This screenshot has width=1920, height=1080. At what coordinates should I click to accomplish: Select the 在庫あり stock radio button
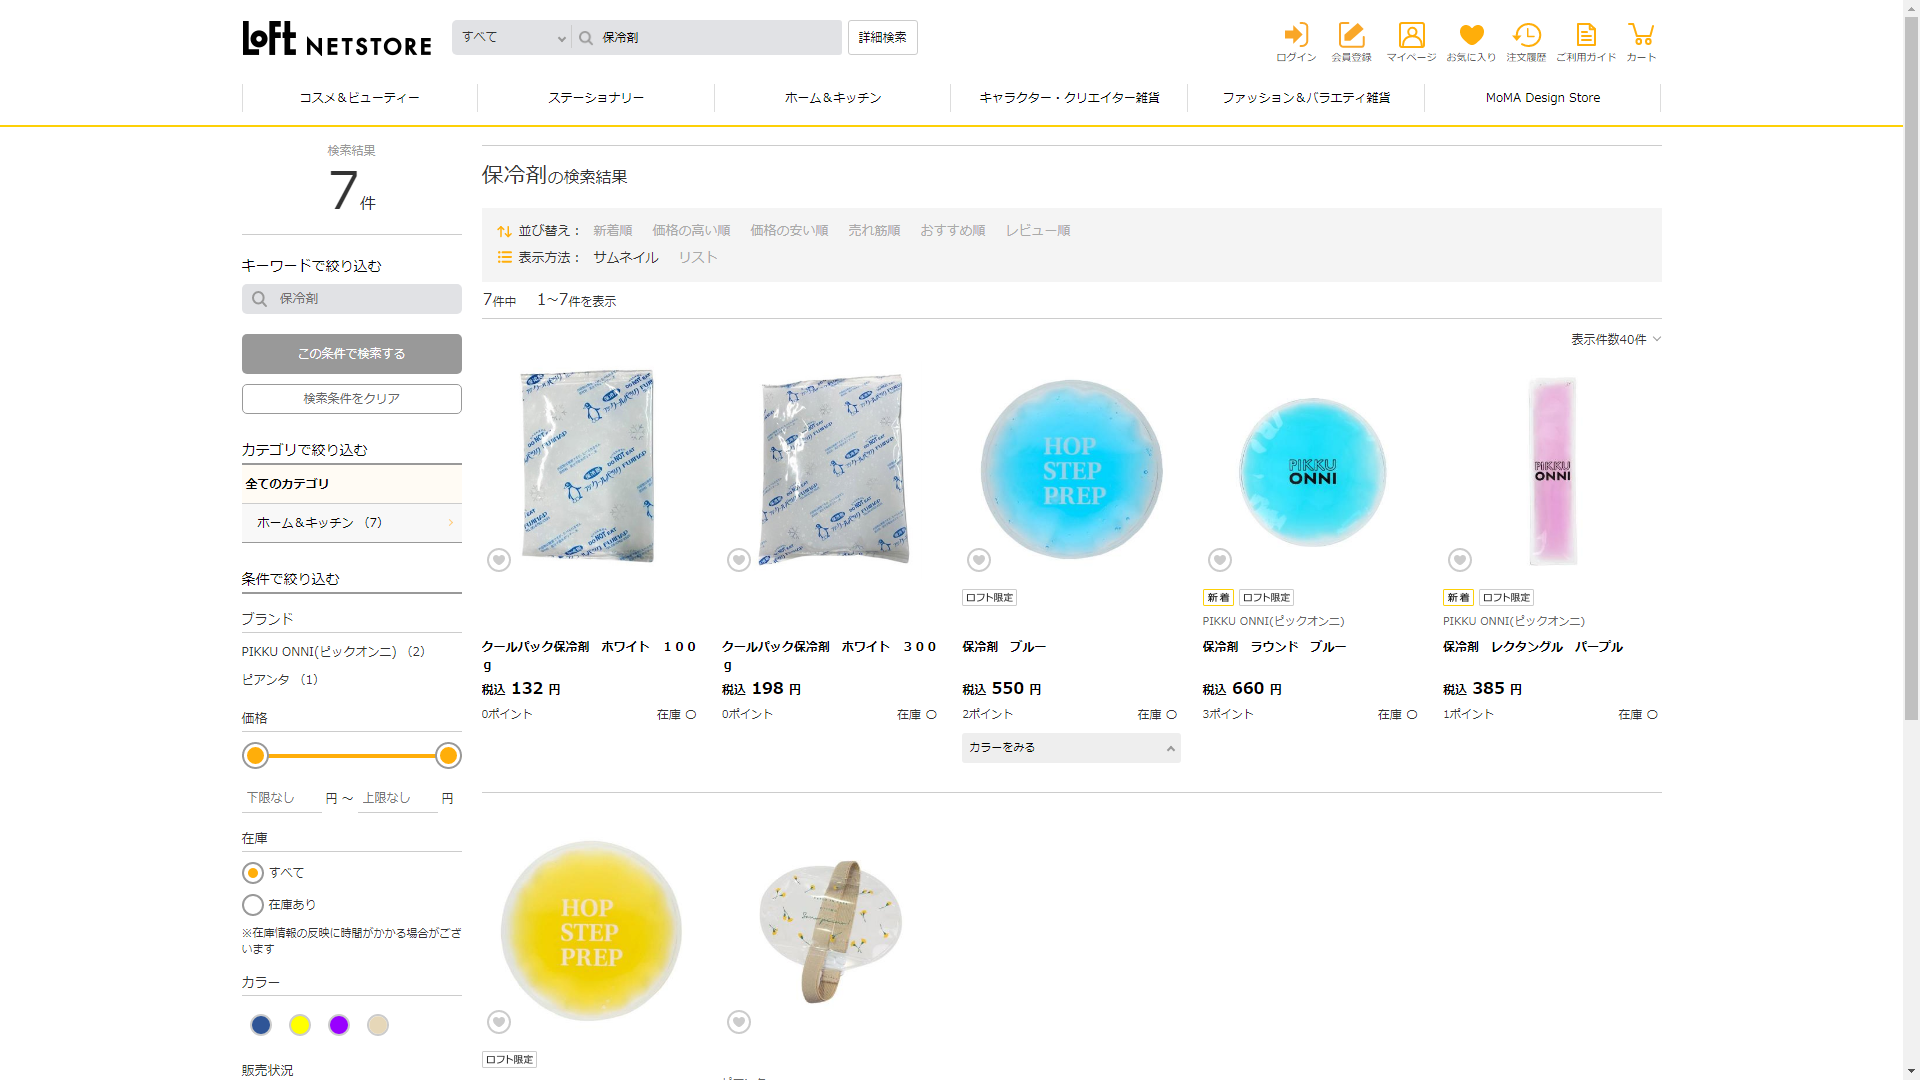pyautogui.click(x=253, y=905)
